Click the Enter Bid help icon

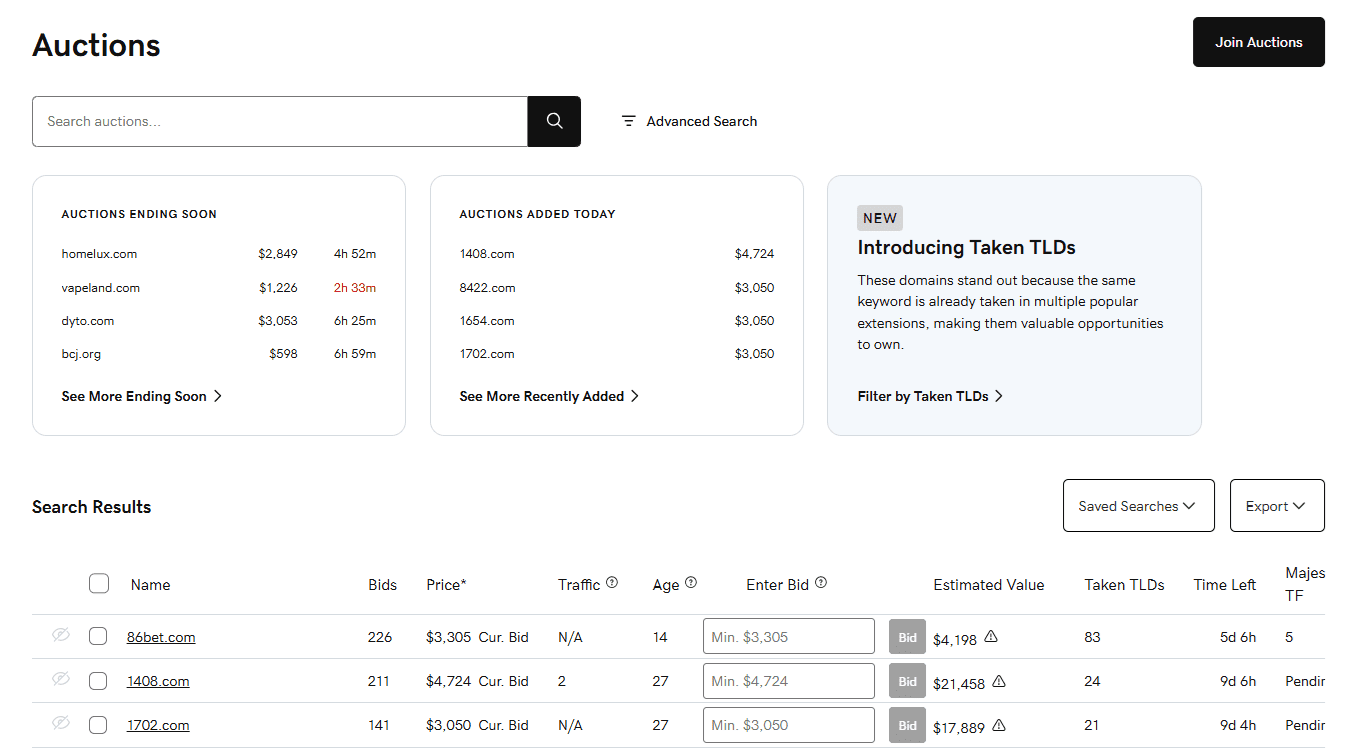(821, 583)
